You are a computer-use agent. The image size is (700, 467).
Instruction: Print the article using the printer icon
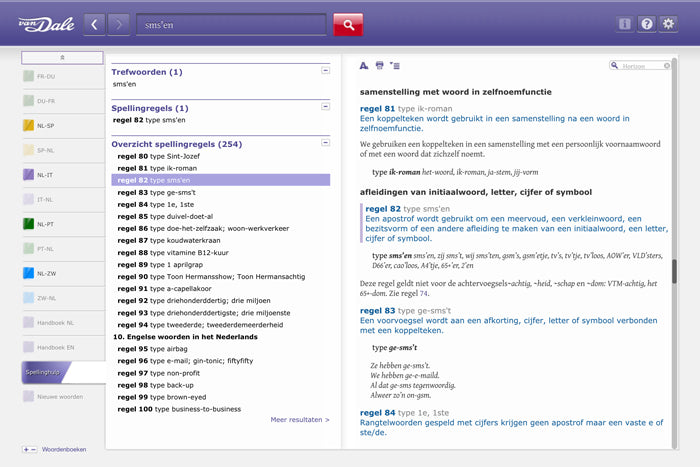(x=379, y=65)
